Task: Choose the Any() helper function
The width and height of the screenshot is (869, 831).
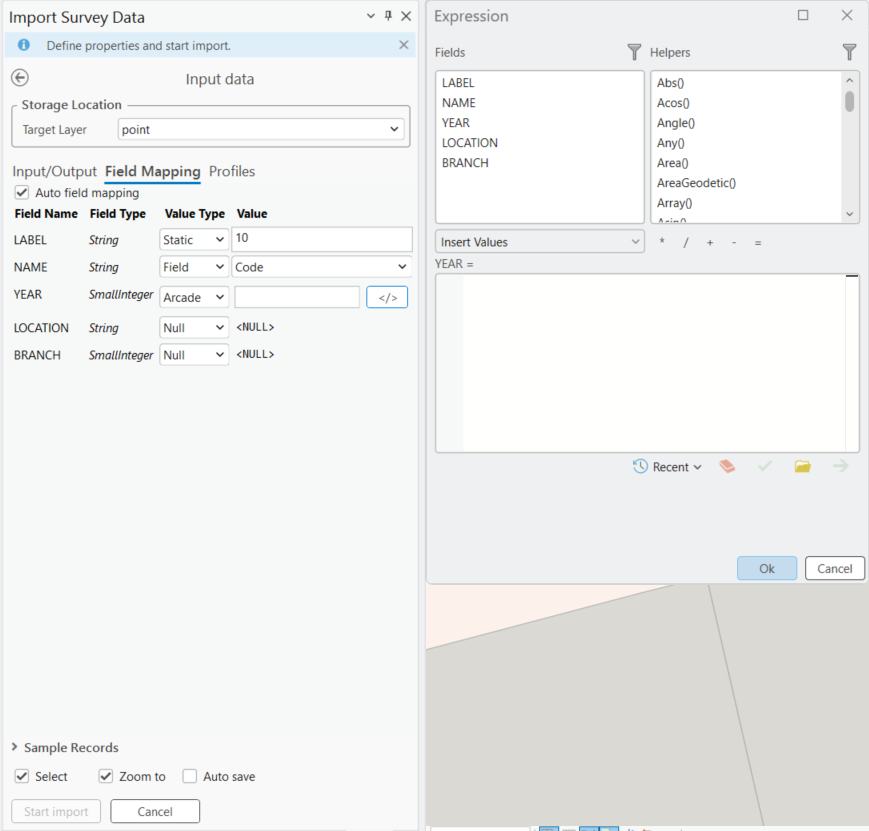Action: 671,143
